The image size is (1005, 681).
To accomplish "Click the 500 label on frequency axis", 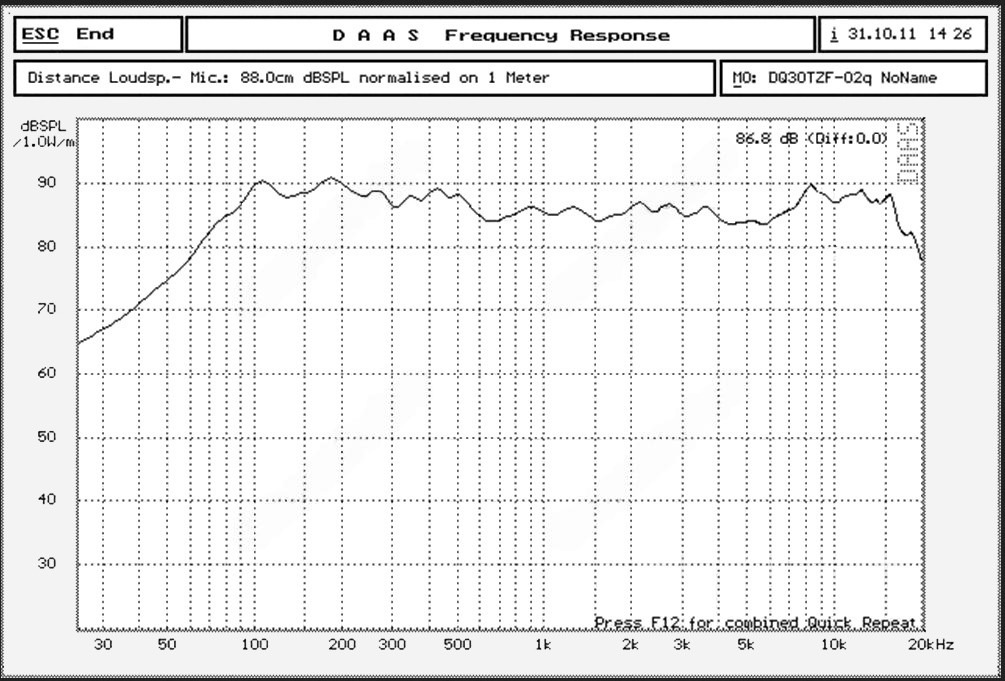I will click(x=456, y=645).
